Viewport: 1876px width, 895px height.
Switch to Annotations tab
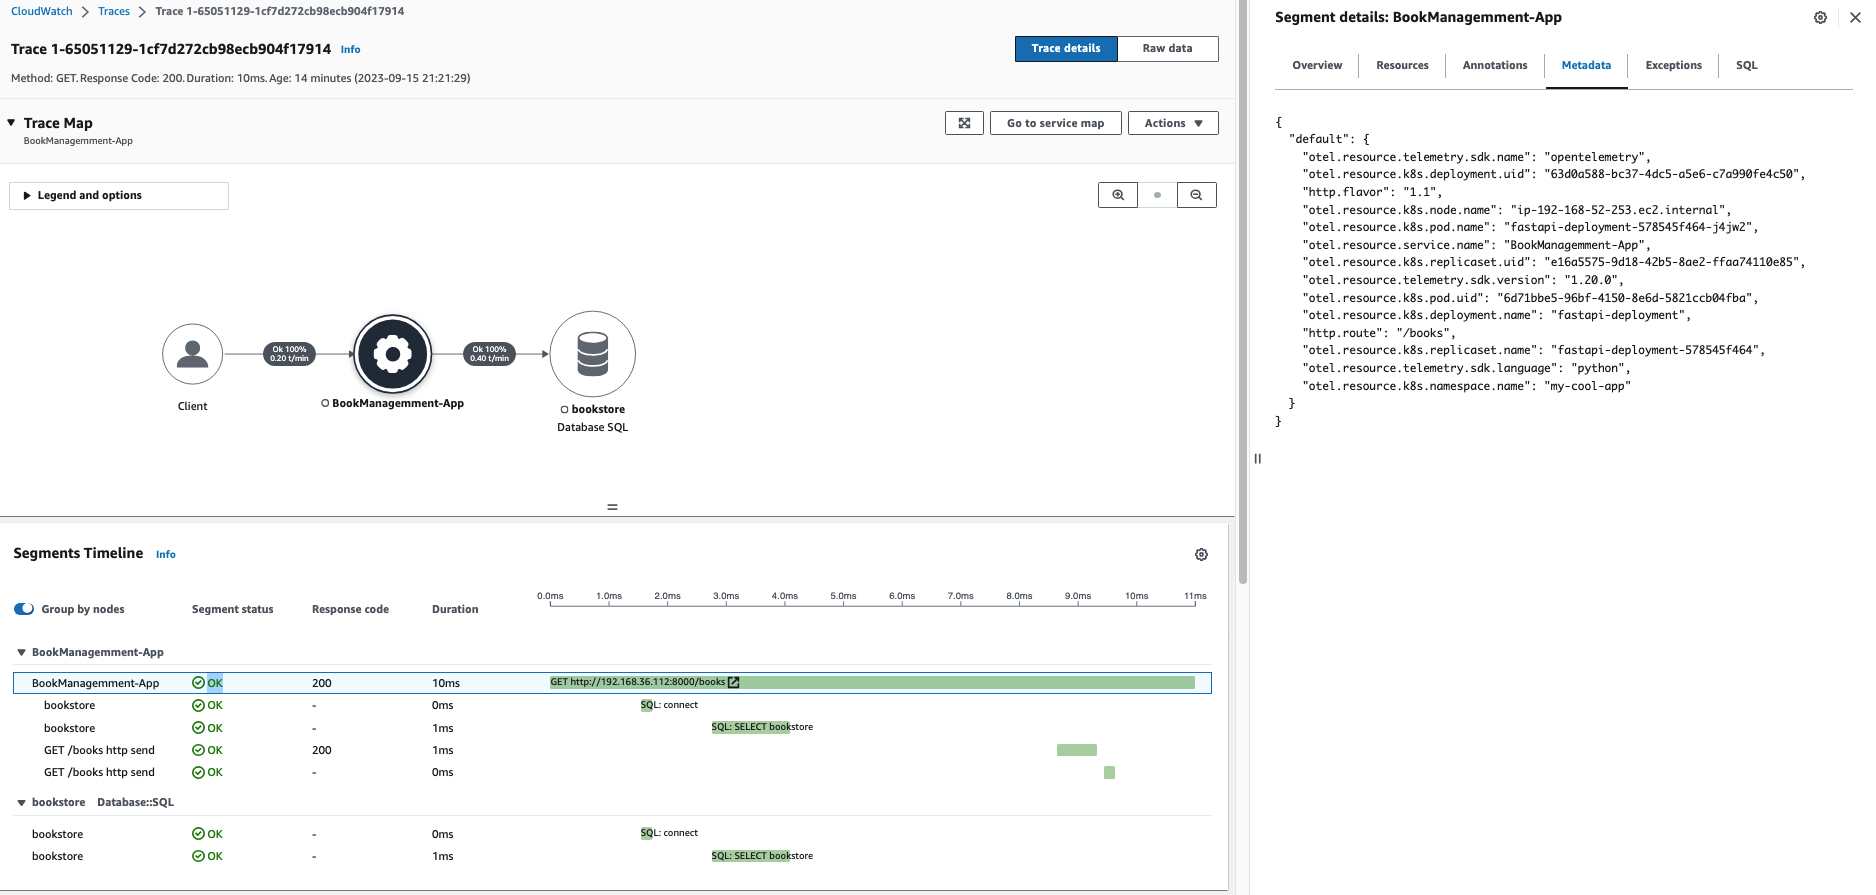1495,65
